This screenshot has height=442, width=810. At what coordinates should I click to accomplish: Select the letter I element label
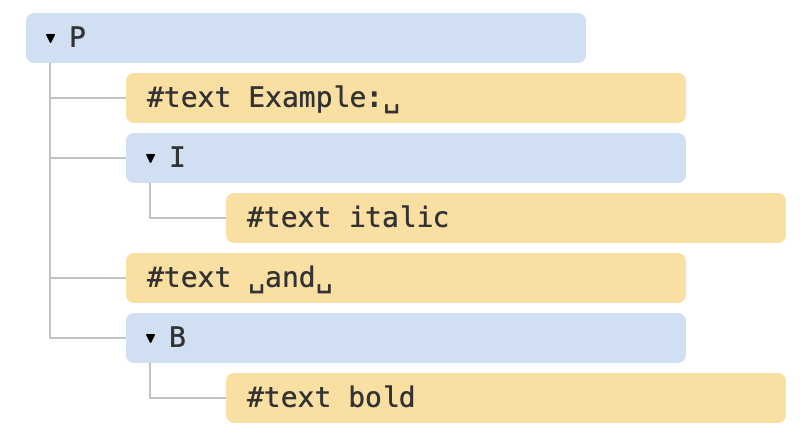(x=177, y=157)
